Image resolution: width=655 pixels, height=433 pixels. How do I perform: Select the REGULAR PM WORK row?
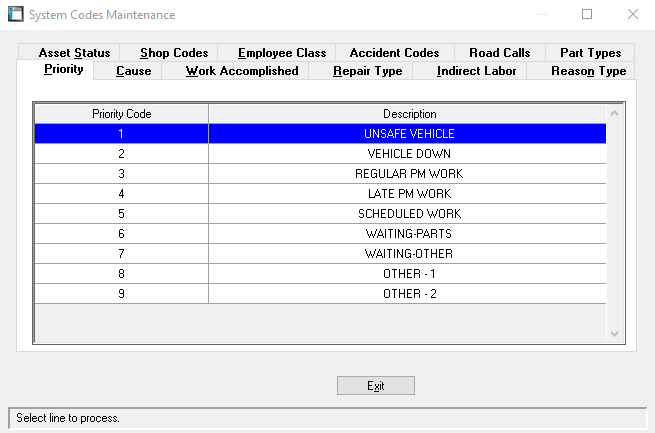pyautogui.click(x=409, y=174)
